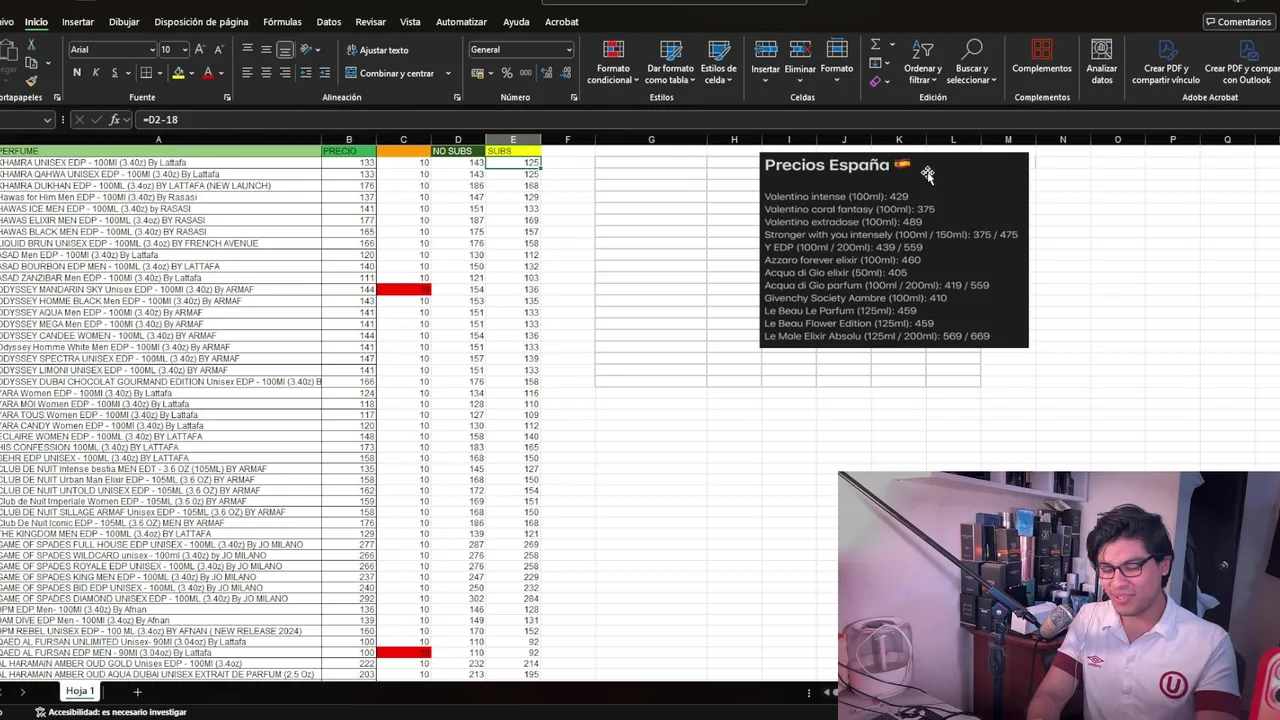Screen dimensions: 1280x720
Task: Click Combinar y centrar button
Action: (x=390, y=73)
